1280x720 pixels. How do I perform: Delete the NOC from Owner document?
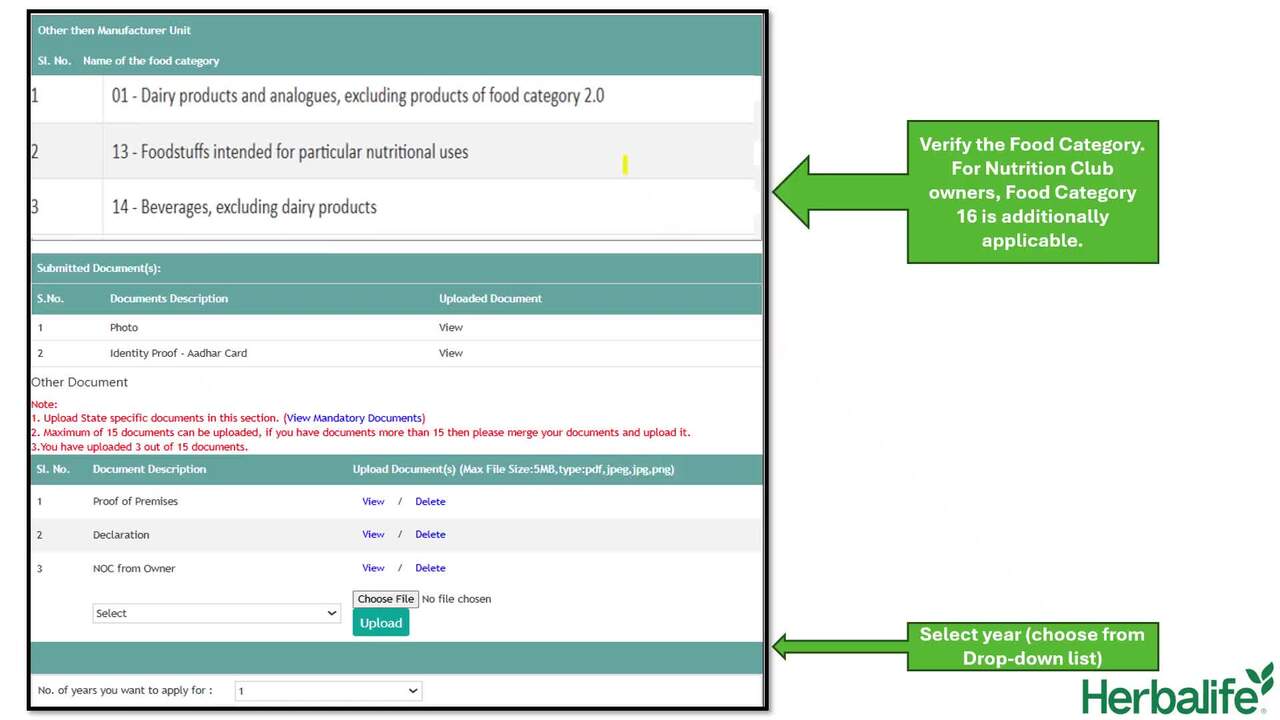pyautogui.click(x=430, y=568)
